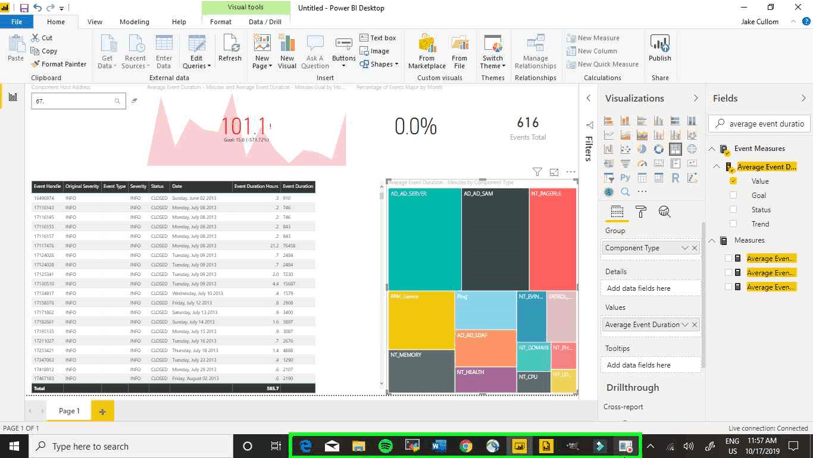Click the Format Painter button
The height and width of the screenshot is (460, 815).
(x=59, y=64)
